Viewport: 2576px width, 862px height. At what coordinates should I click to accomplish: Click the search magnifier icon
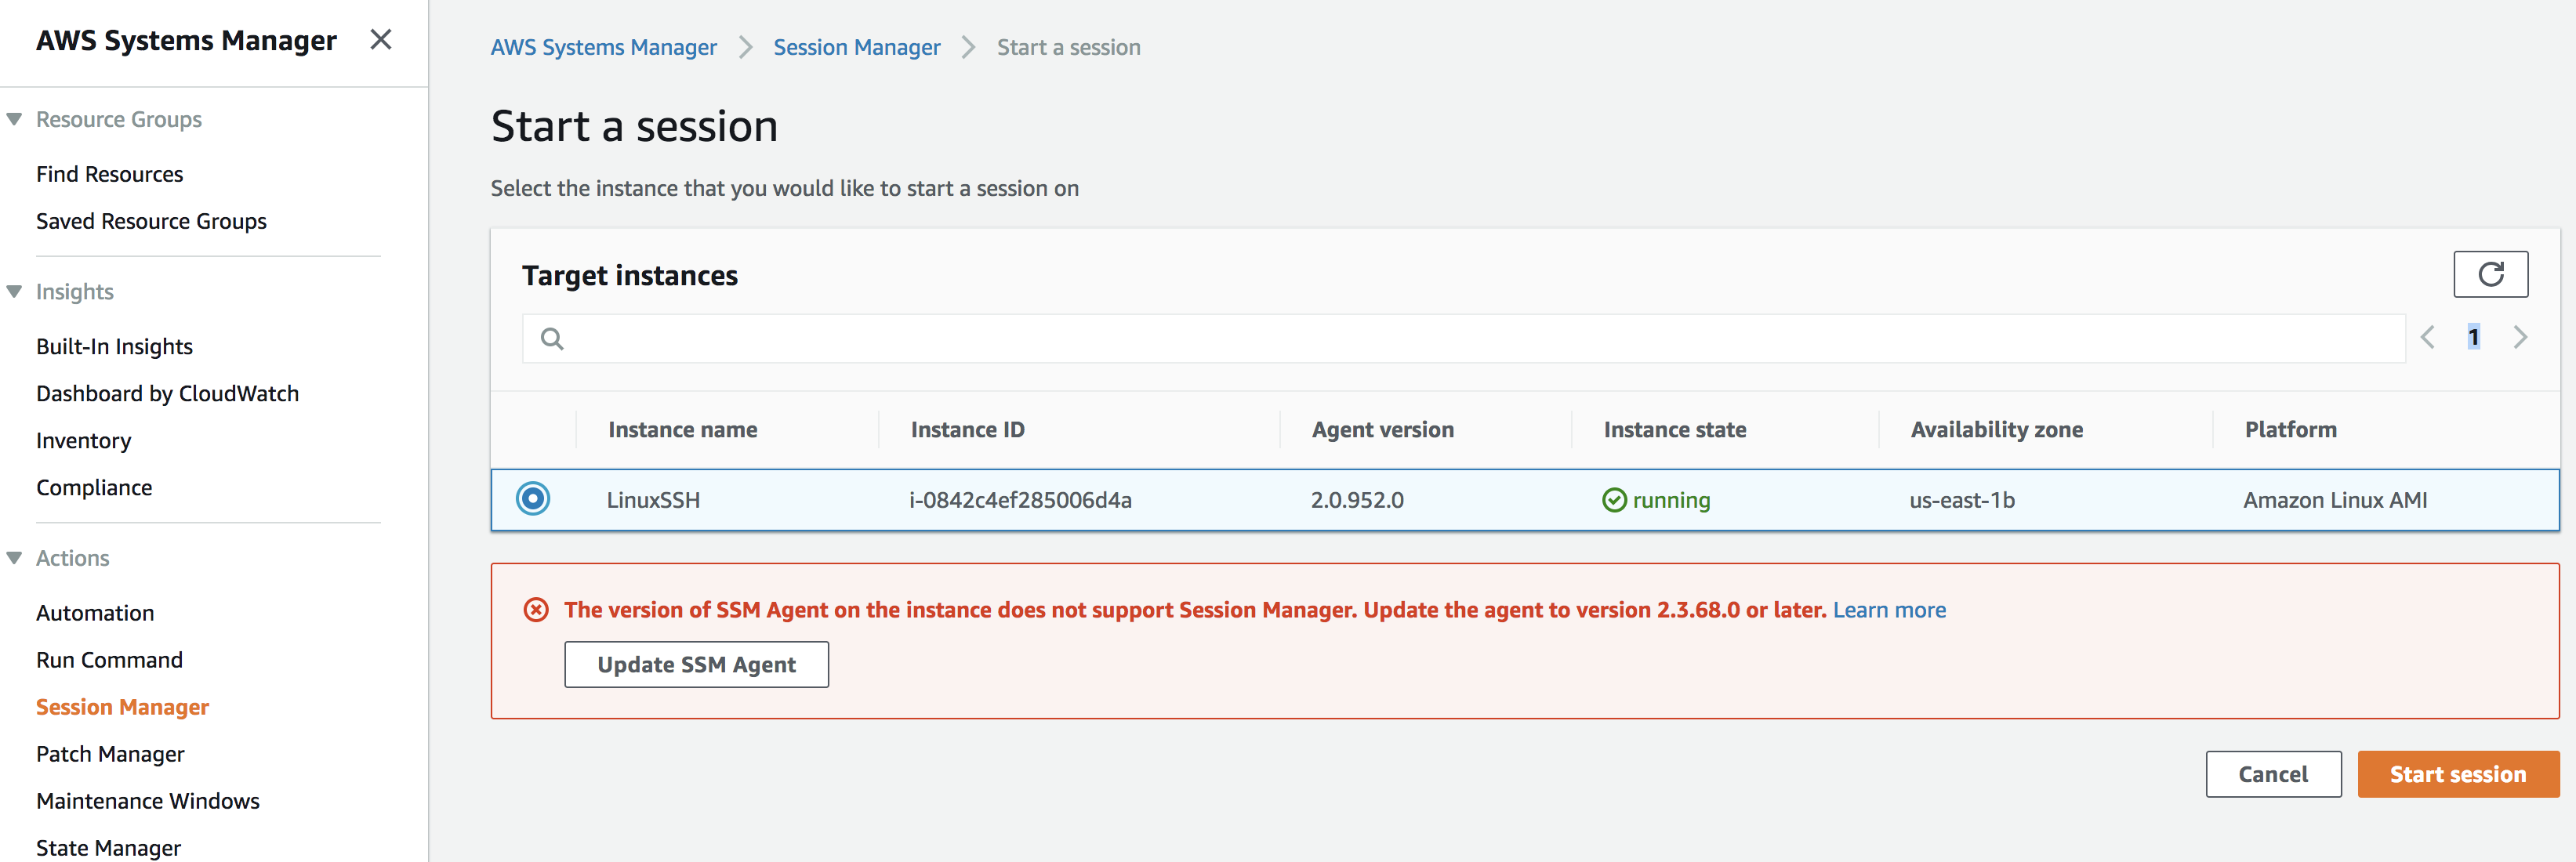pyautogui.click(x=552, y=339)
